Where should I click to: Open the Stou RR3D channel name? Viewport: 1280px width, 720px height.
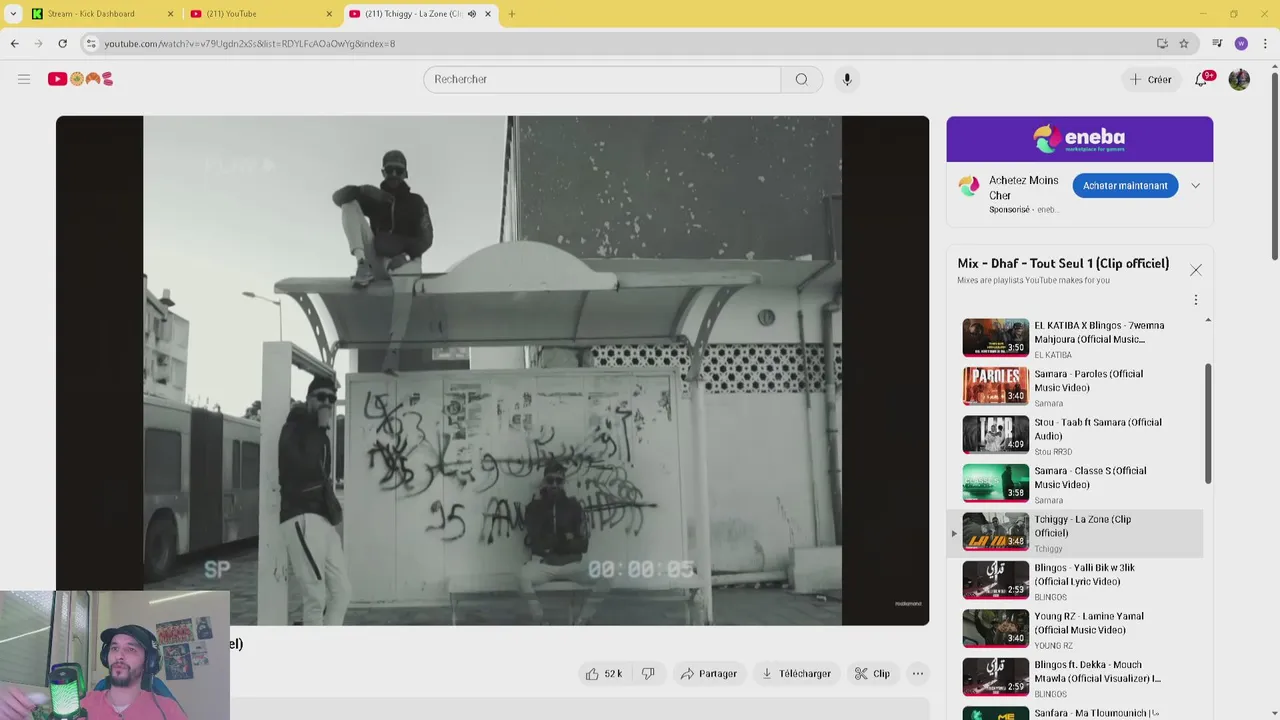tap(1053, 452)
